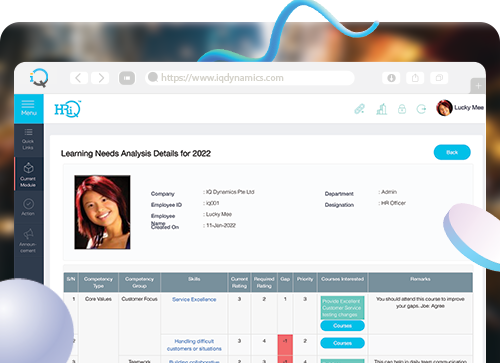Open Lucky Mee user avatar
The height and width of the screenshot is (363, 500).
(x=444, y=108)
